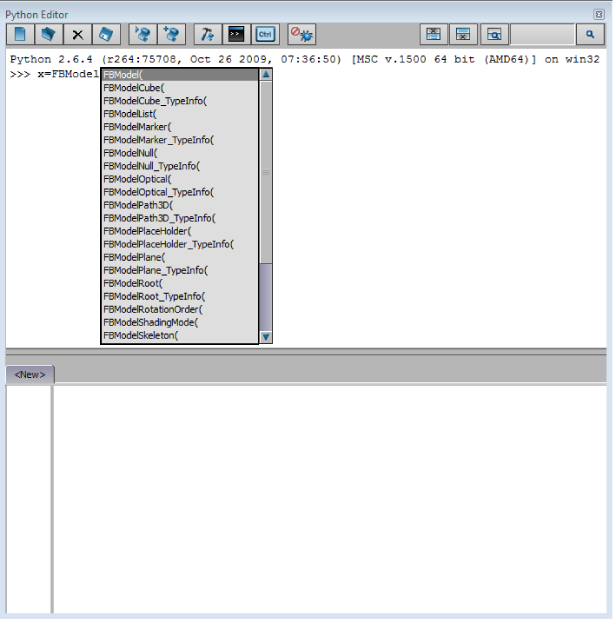Pick FBModelRotationOrder( suggestion
The width and height of the screenshot is (613, 619).
[x=180, y=309]
